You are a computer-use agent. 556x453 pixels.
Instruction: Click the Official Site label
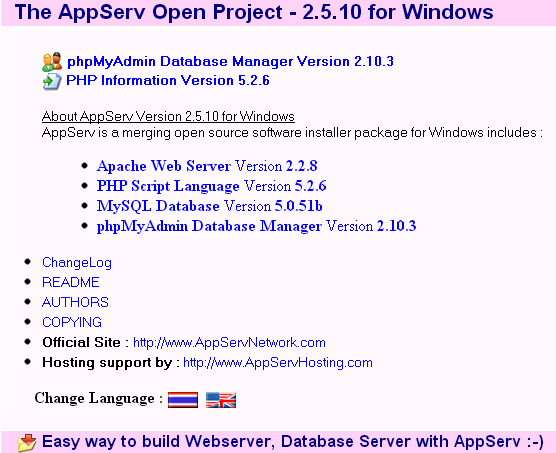85,342
